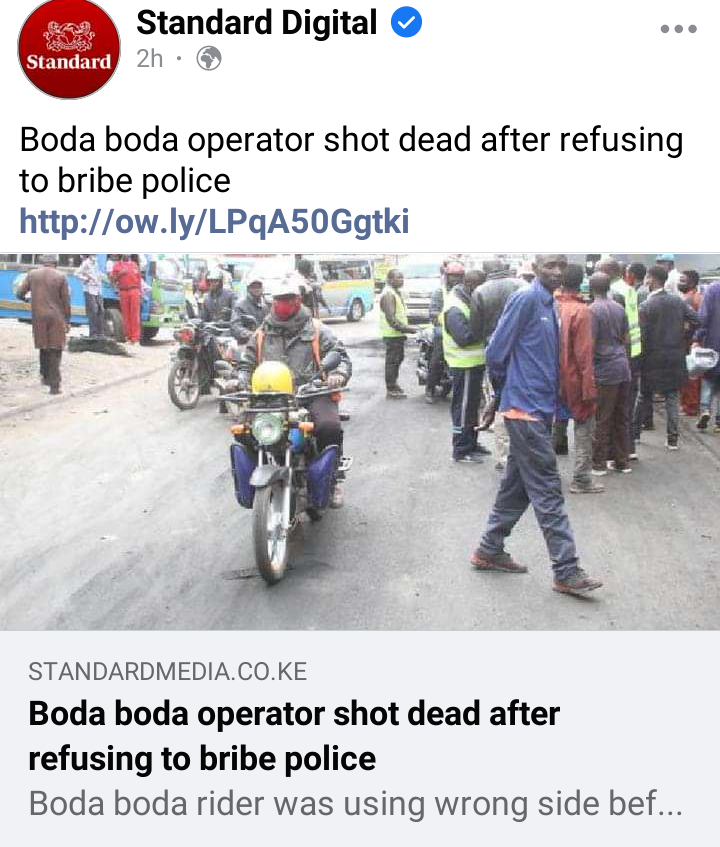The height and width of the screenshot is (847, 720).
Task: Open the boda boda motorcycle photo
Action: pos(360,441)
